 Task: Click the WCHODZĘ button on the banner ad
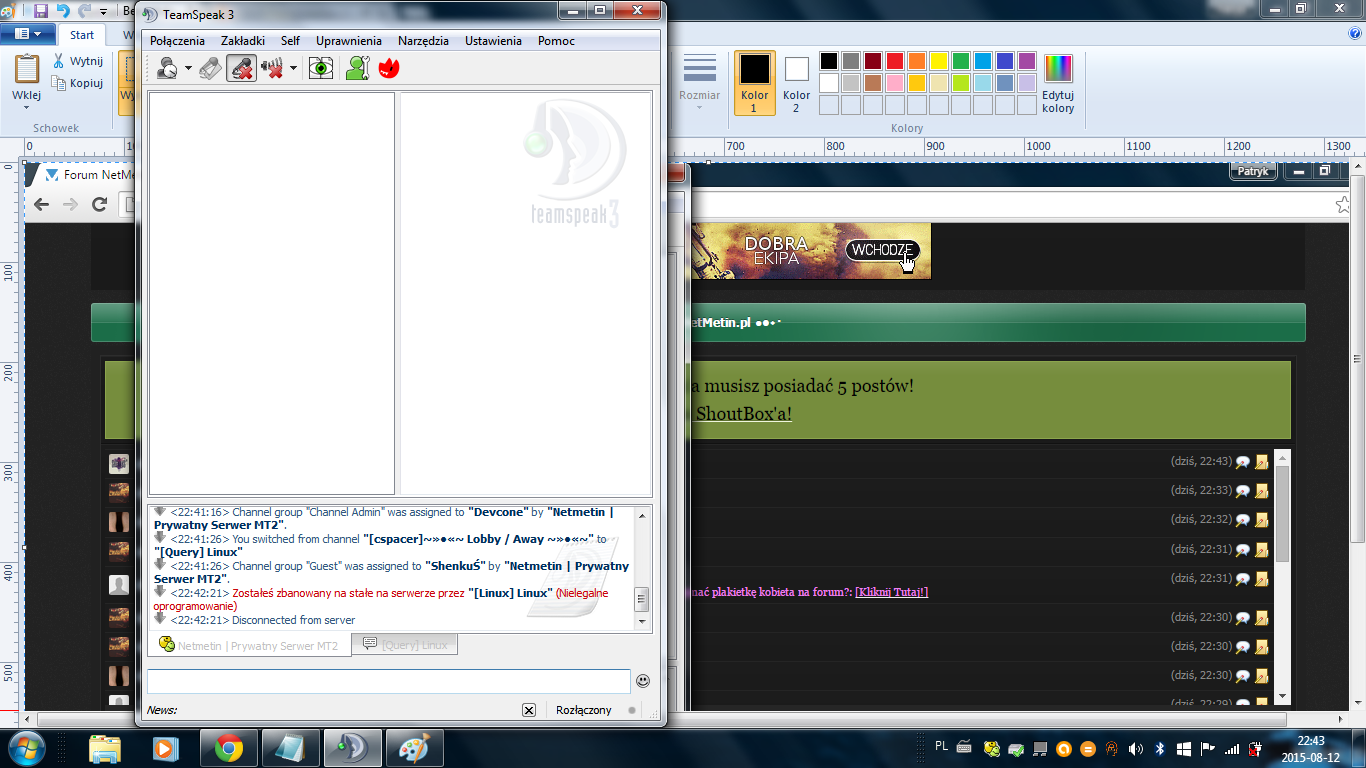[882, 250]
